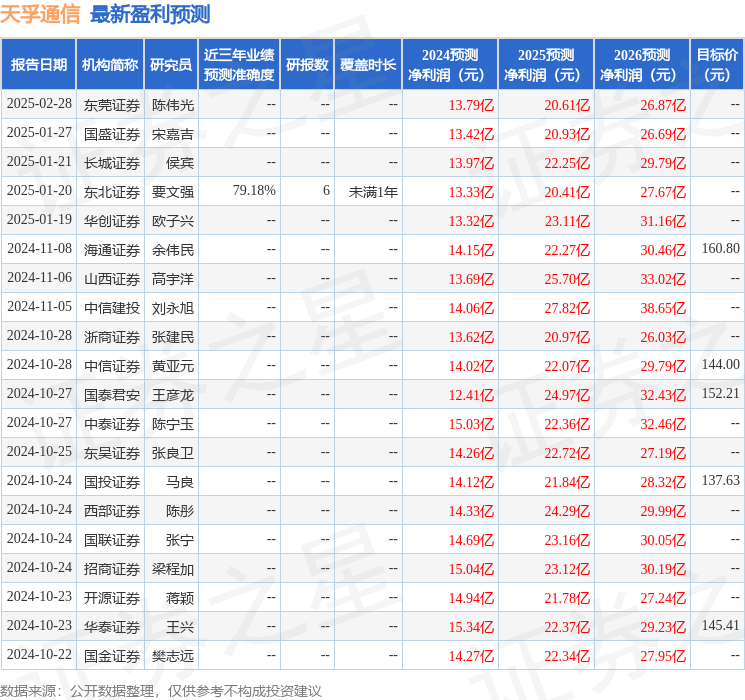Click the 2024预测净利润 header
745x700 pixels.
(x=450, y=65)
